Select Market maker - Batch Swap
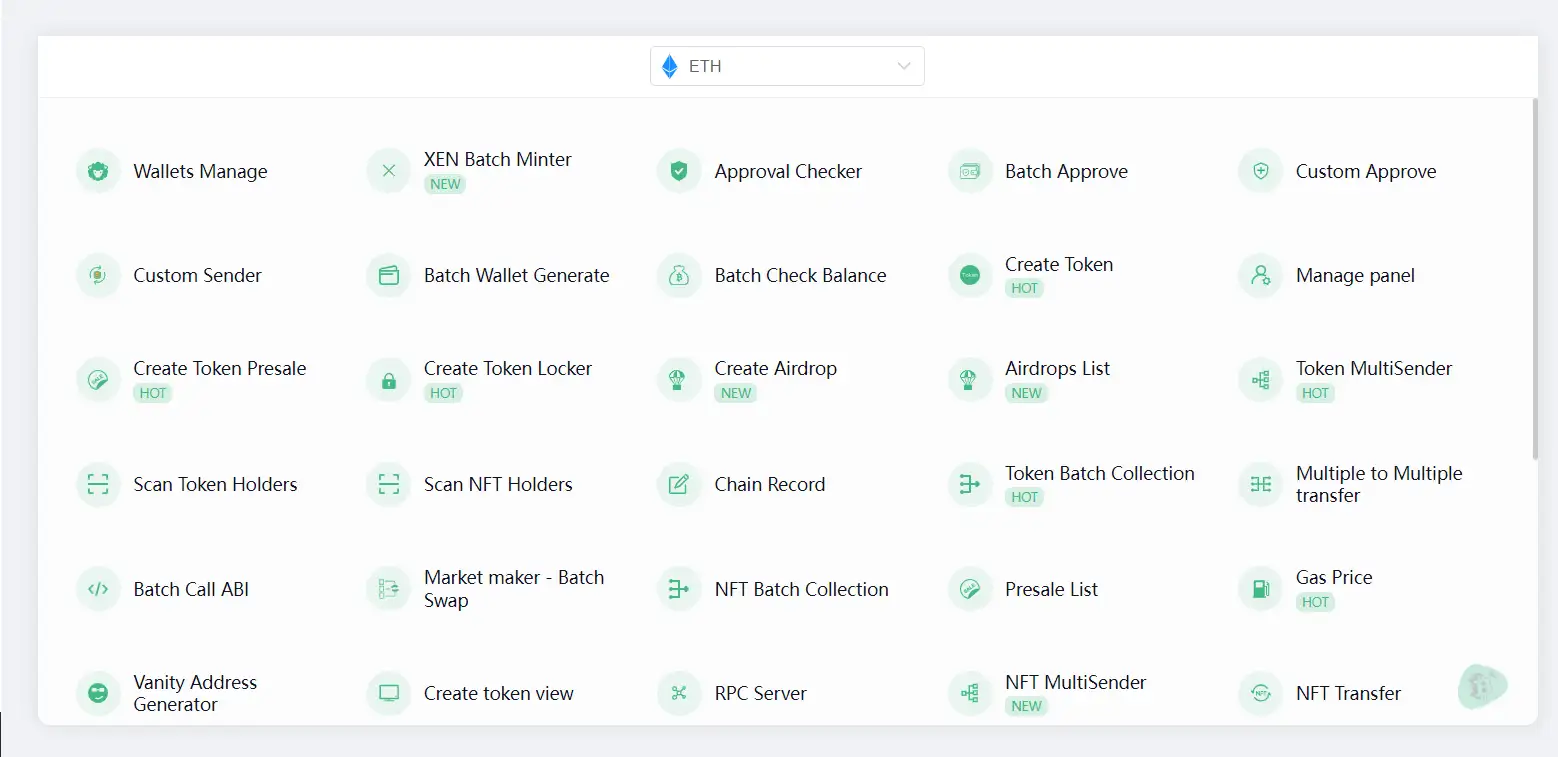Image resolution: width=1558 pixels, height=757 pixels. pyautogui.click(x=513, y=589)
